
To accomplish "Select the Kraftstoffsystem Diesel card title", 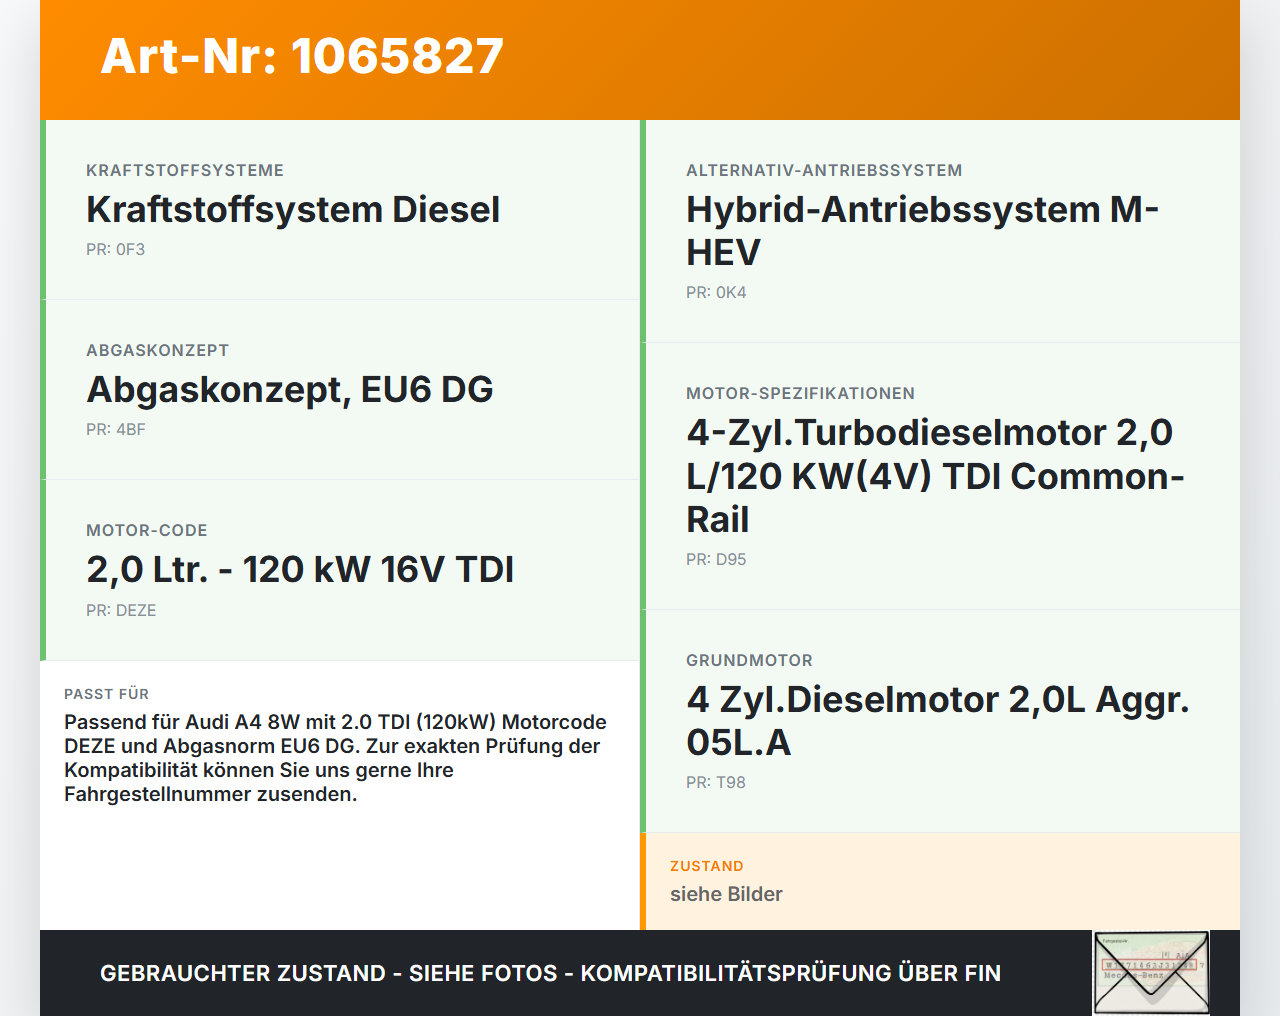I will tap(293, 209).
